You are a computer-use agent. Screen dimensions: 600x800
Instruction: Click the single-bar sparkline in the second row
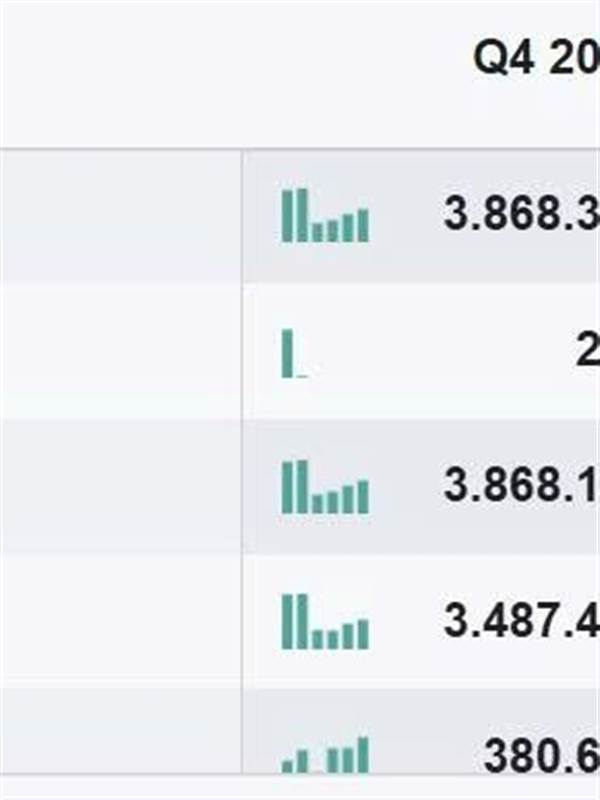click(x=294, y=353)
